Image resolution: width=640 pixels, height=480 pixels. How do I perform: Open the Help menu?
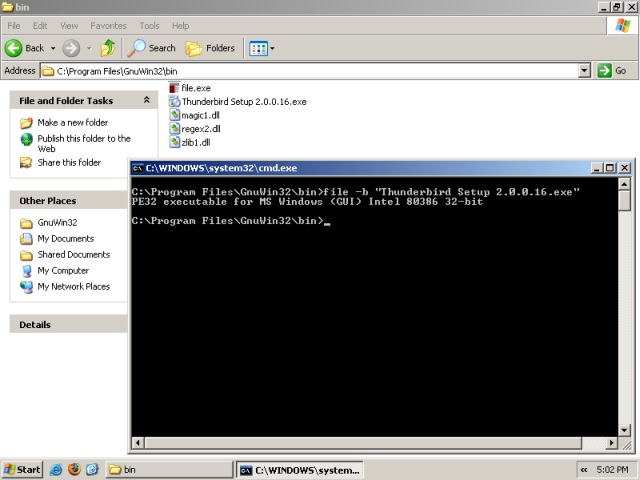(180, 26)
